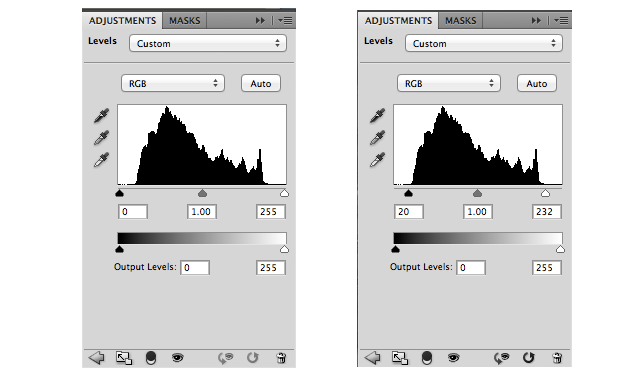Switch right panel to expanded view icon
The width and height of the screenshot is (640, 392).
tap(400, 358)
